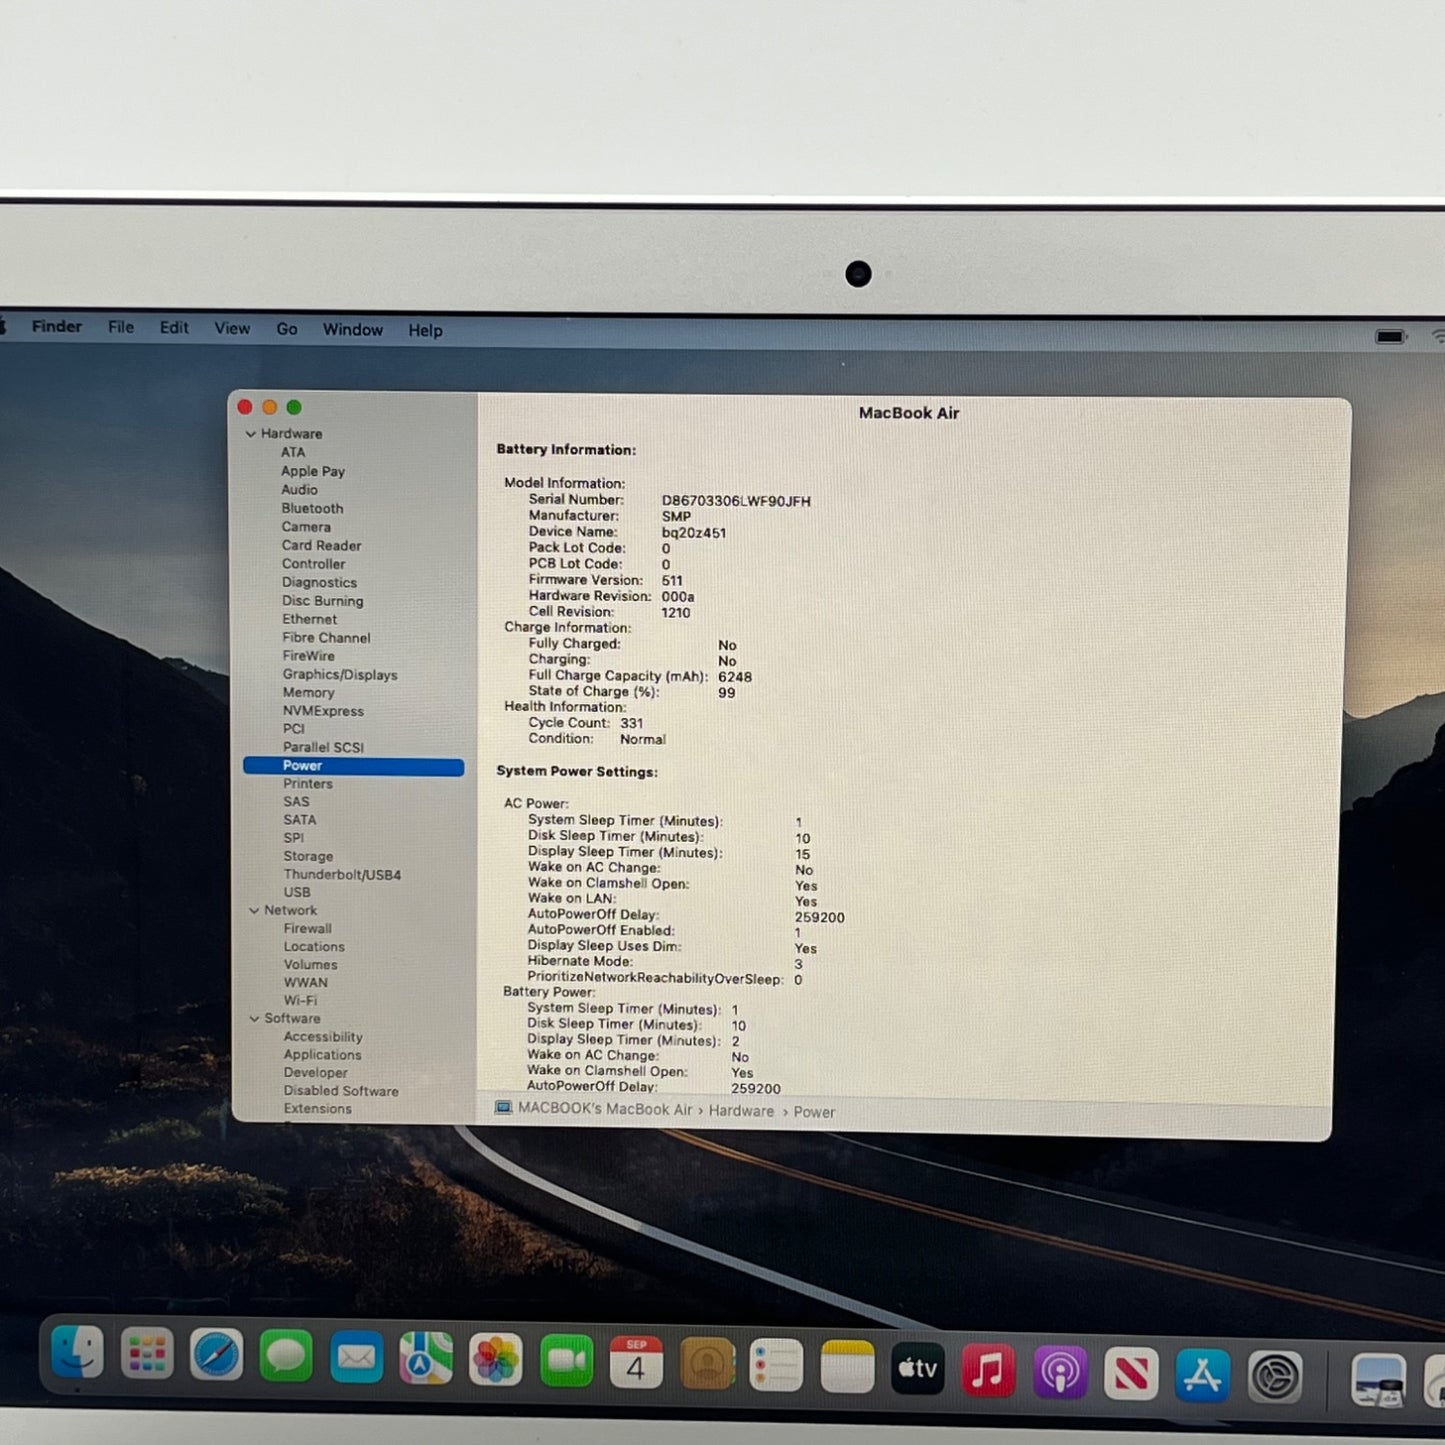Click the Battery Information heading
The width and height of the screenshot is (1445, 1445).
pyautogui.click(x=566, y=450)
